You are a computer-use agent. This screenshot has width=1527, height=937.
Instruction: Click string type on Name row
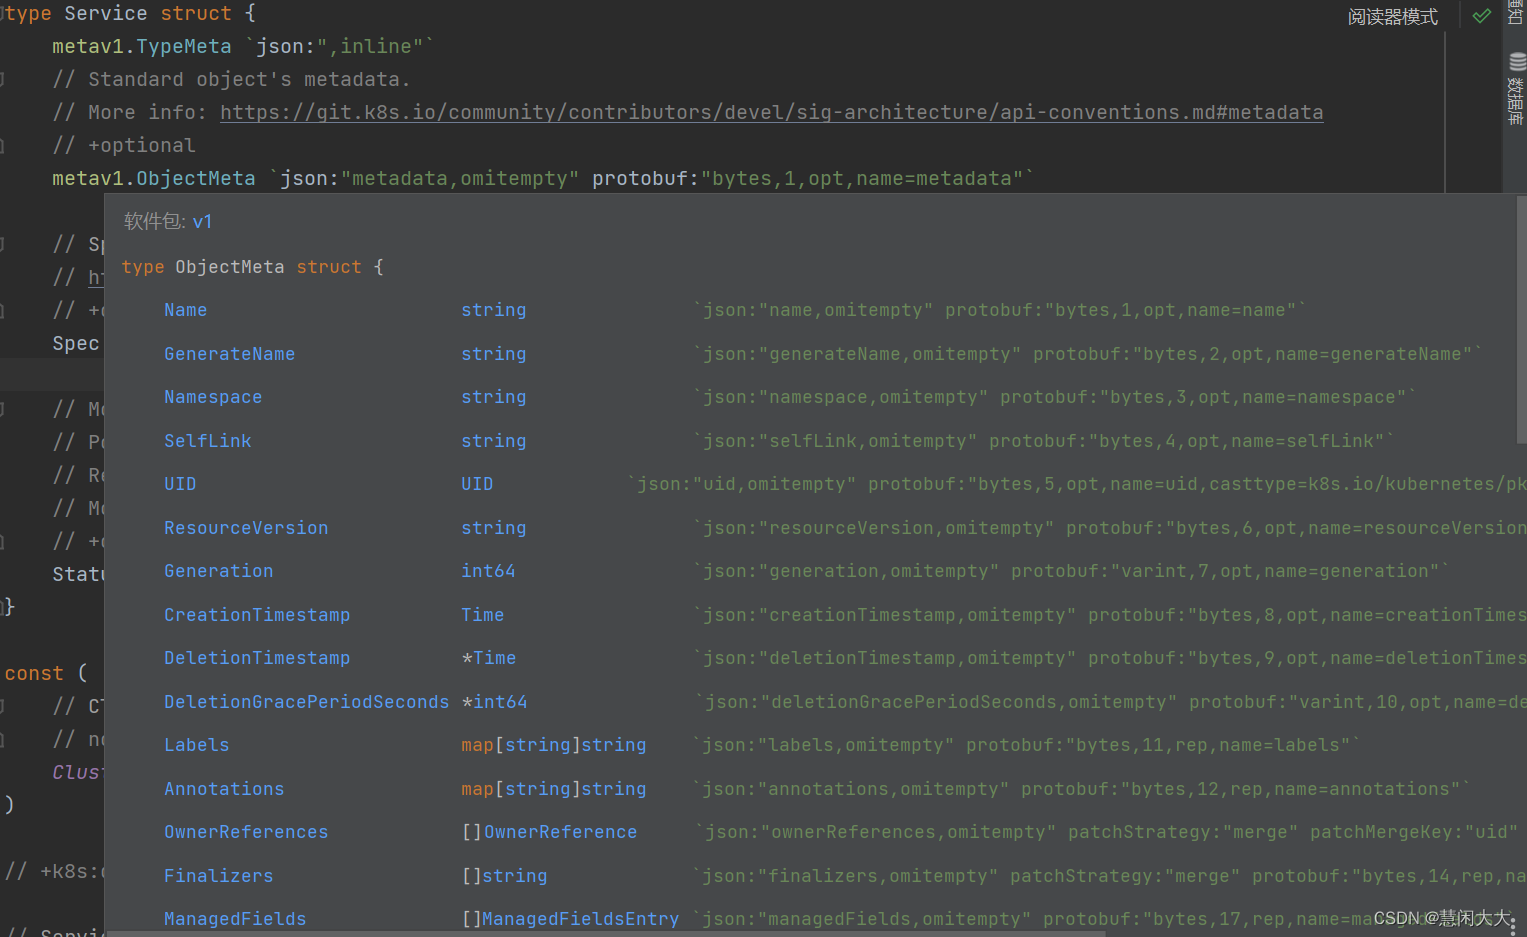[493, 310]
